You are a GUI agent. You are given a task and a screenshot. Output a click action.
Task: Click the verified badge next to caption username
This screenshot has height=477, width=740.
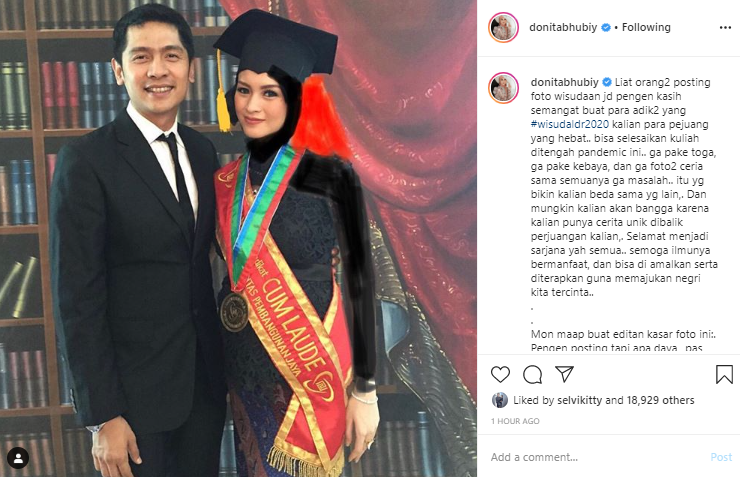[x=606, y=82]
